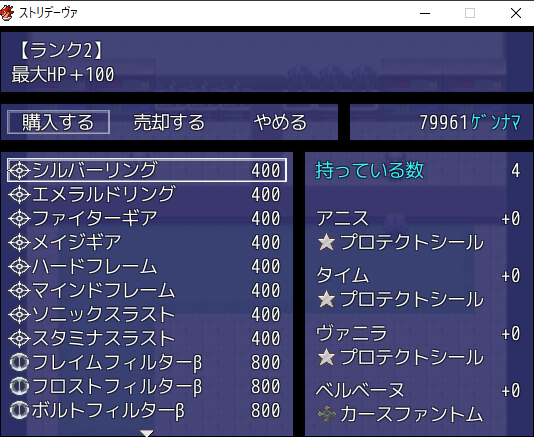
Task: Click the +0 value beside タイム
Action: (x=511, y=276)
